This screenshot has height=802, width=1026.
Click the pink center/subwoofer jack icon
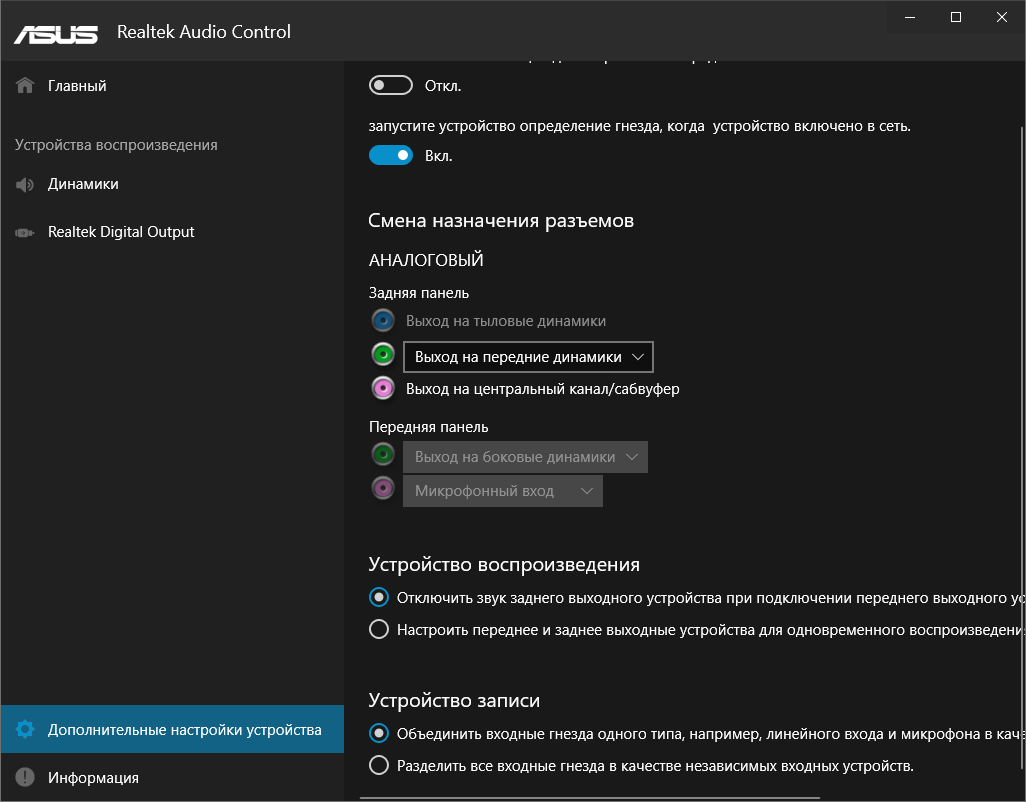point(382,388)
